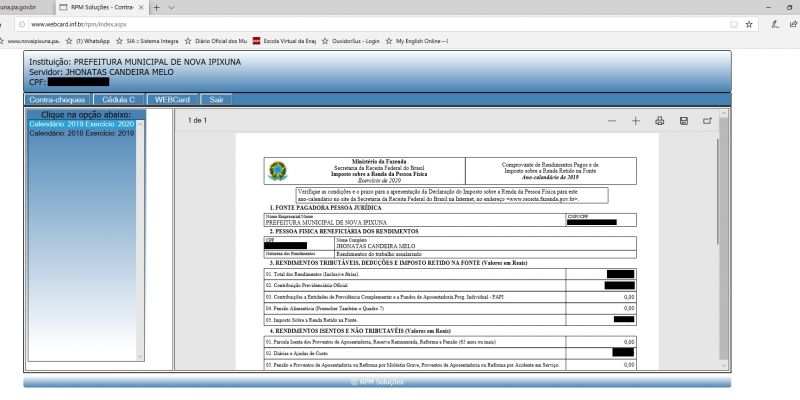Screen dimensions: 800x400
Task: Click the webcard.inf.br address bar
Action: tap(300, 23)
